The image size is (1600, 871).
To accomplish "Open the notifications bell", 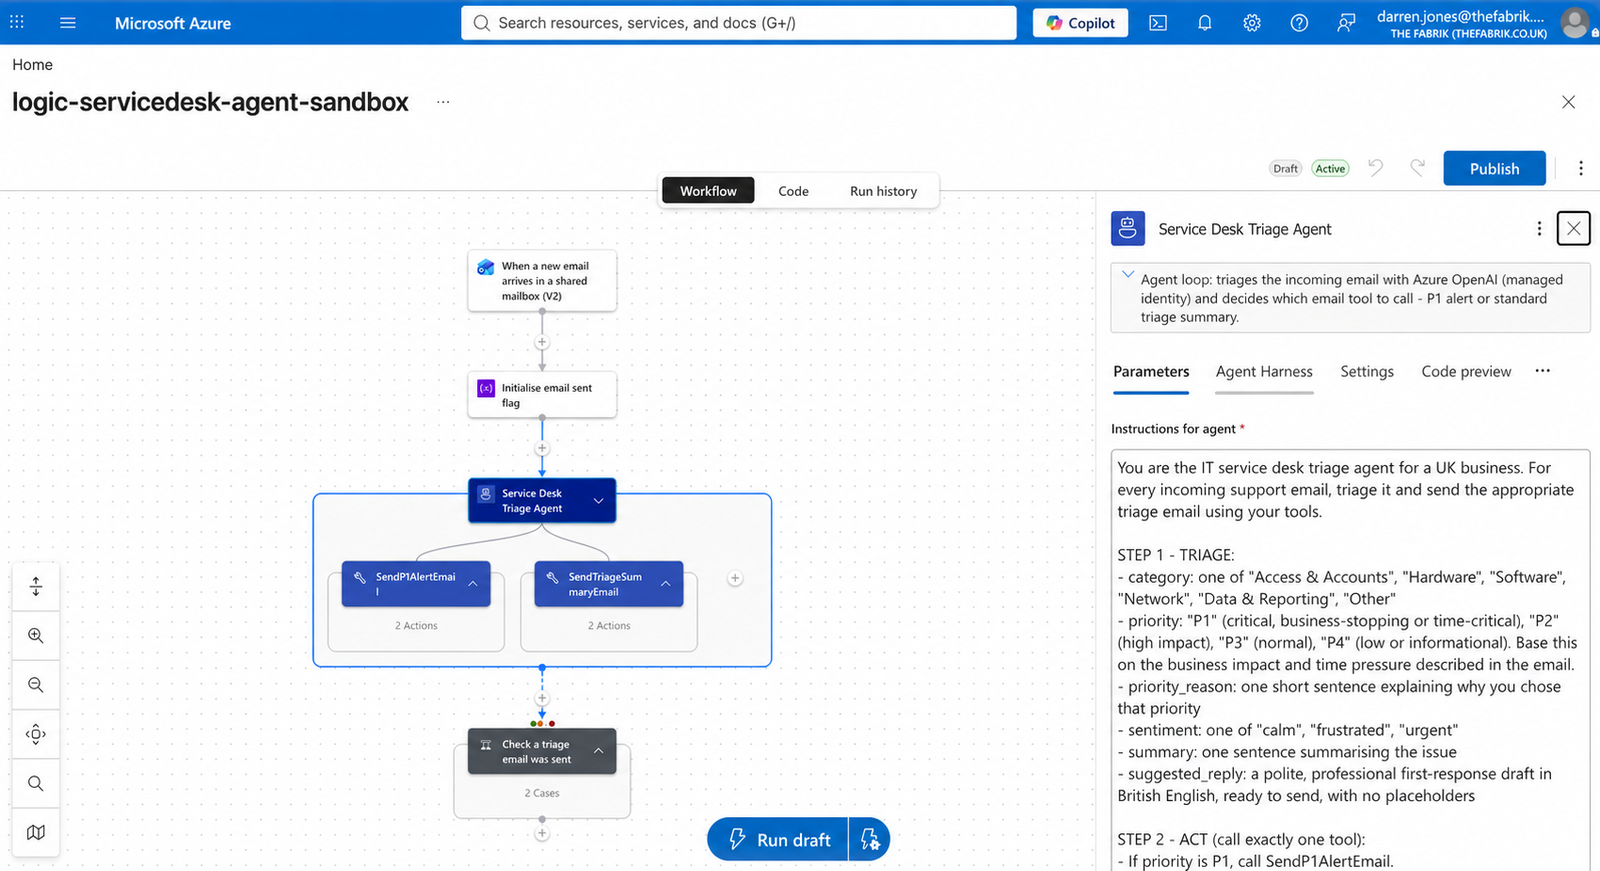I will pyautogui.click(x=1205, y=23).
